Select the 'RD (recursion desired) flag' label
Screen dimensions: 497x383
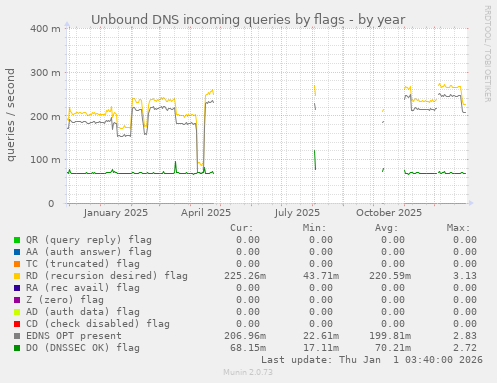(107, 276)
